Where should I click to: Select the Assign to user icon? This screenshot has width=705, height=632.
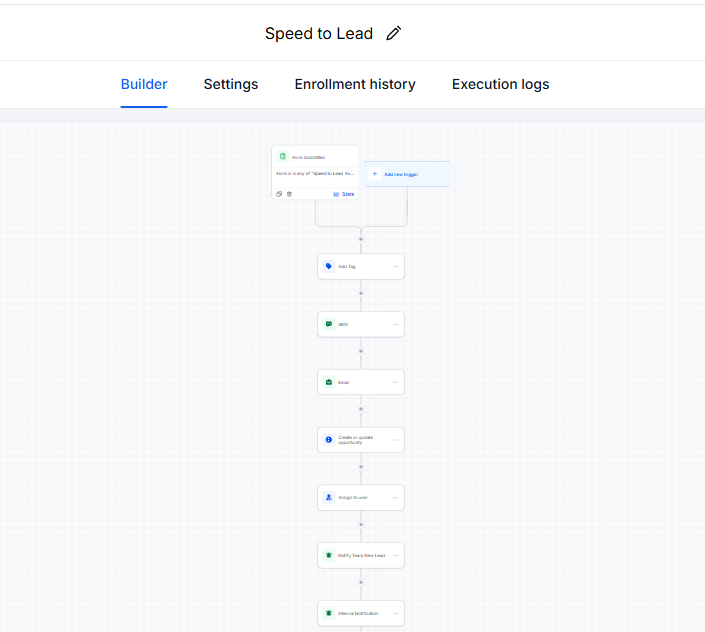pos(329,497)
